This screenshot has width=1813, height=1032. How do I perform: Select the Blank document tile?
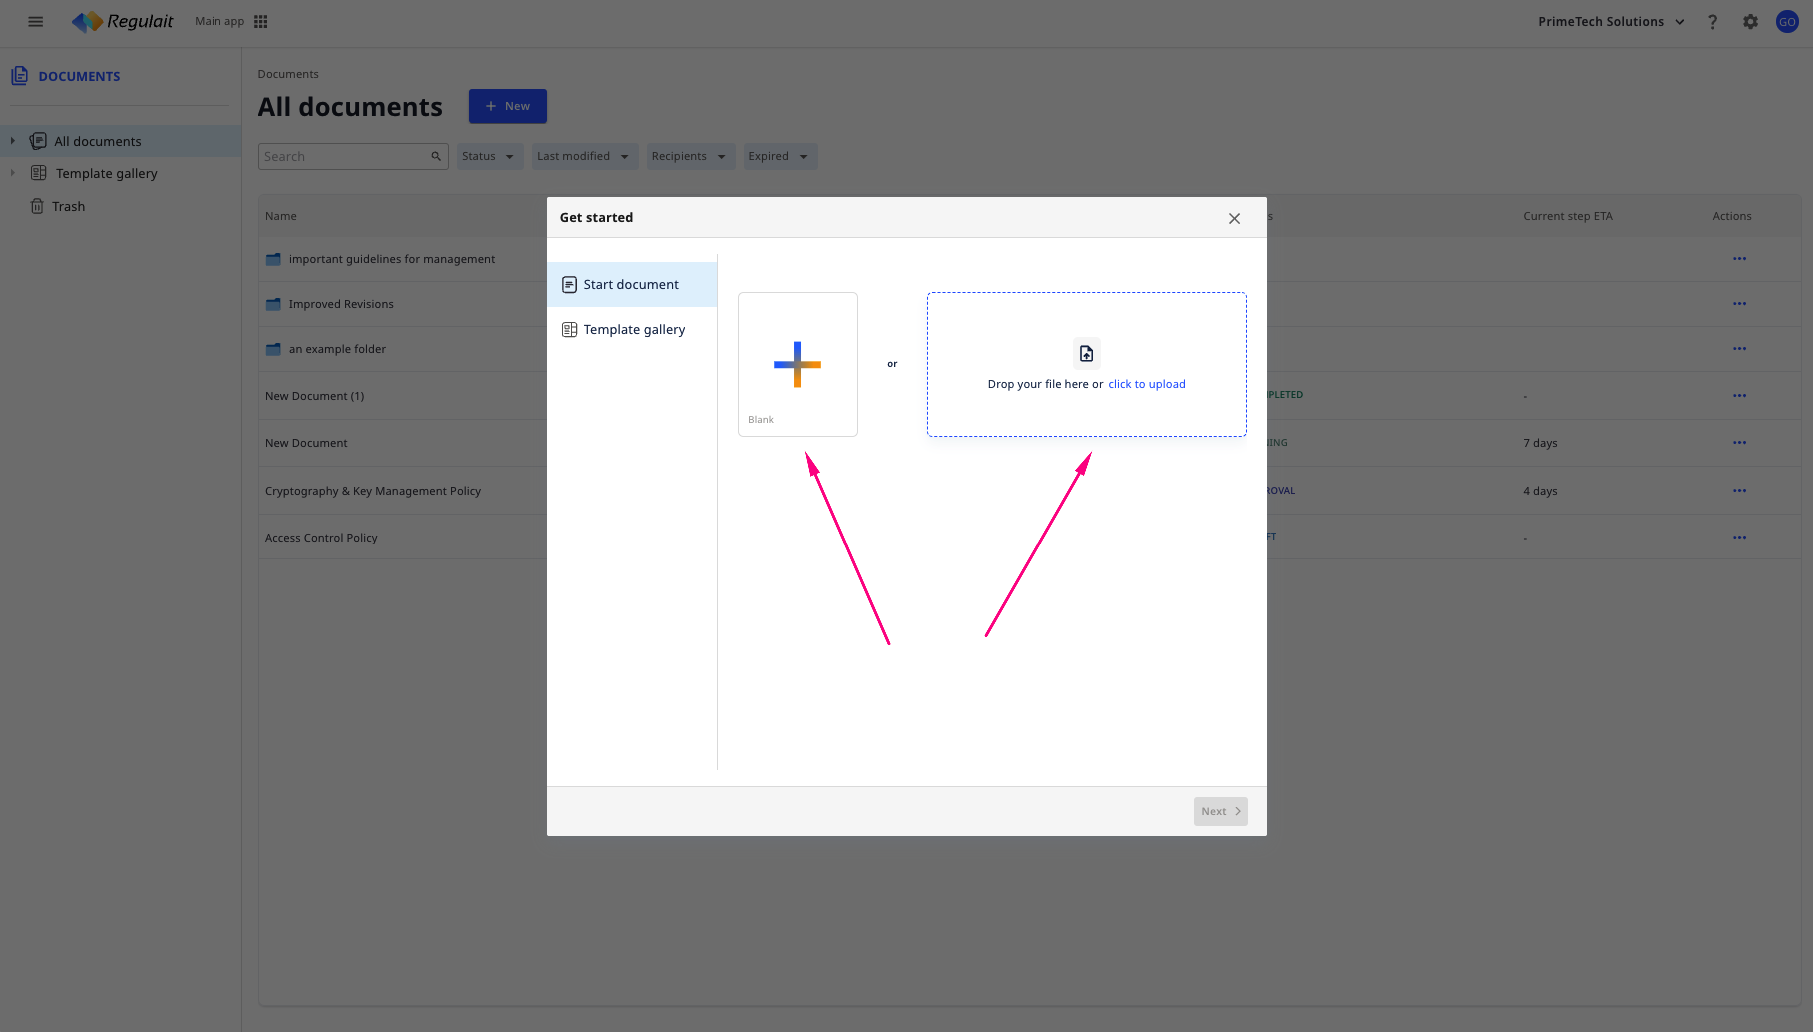pos(797,364)
